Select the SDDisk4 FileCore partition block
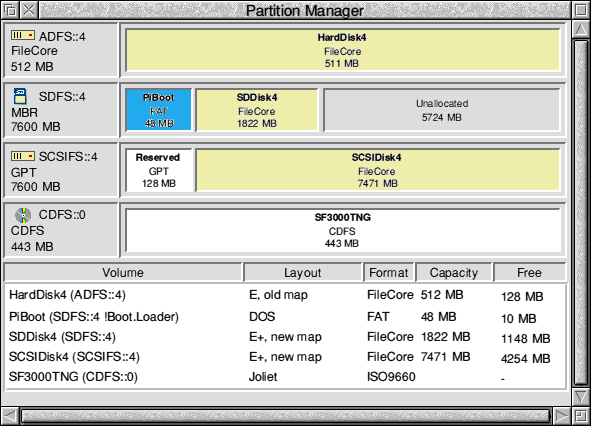This screenshot has height=426, width=591. click(257, 110)
